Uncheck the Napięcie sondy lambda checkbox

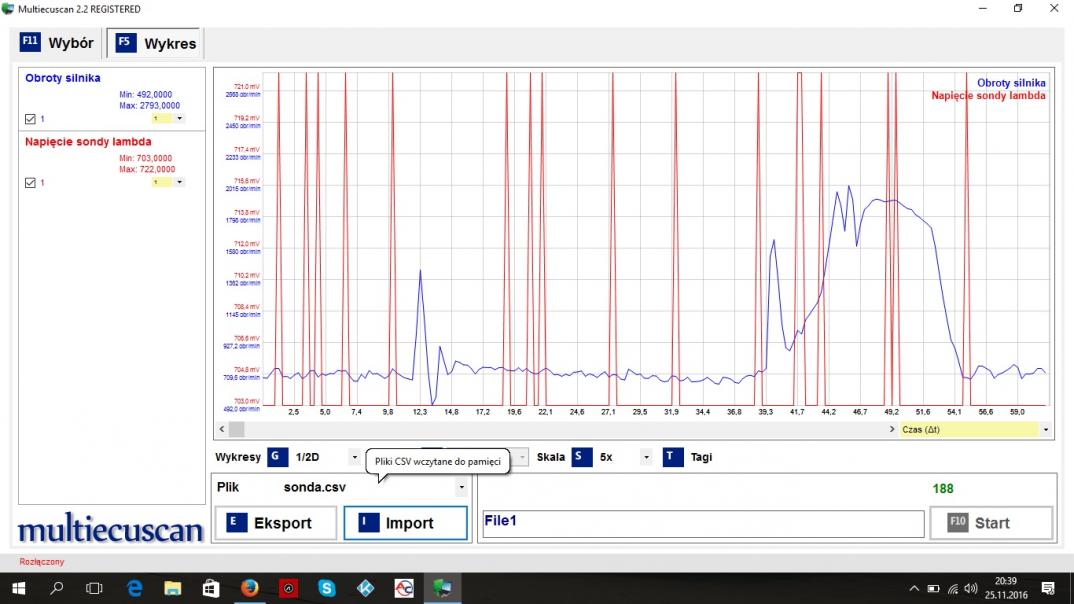30,183
